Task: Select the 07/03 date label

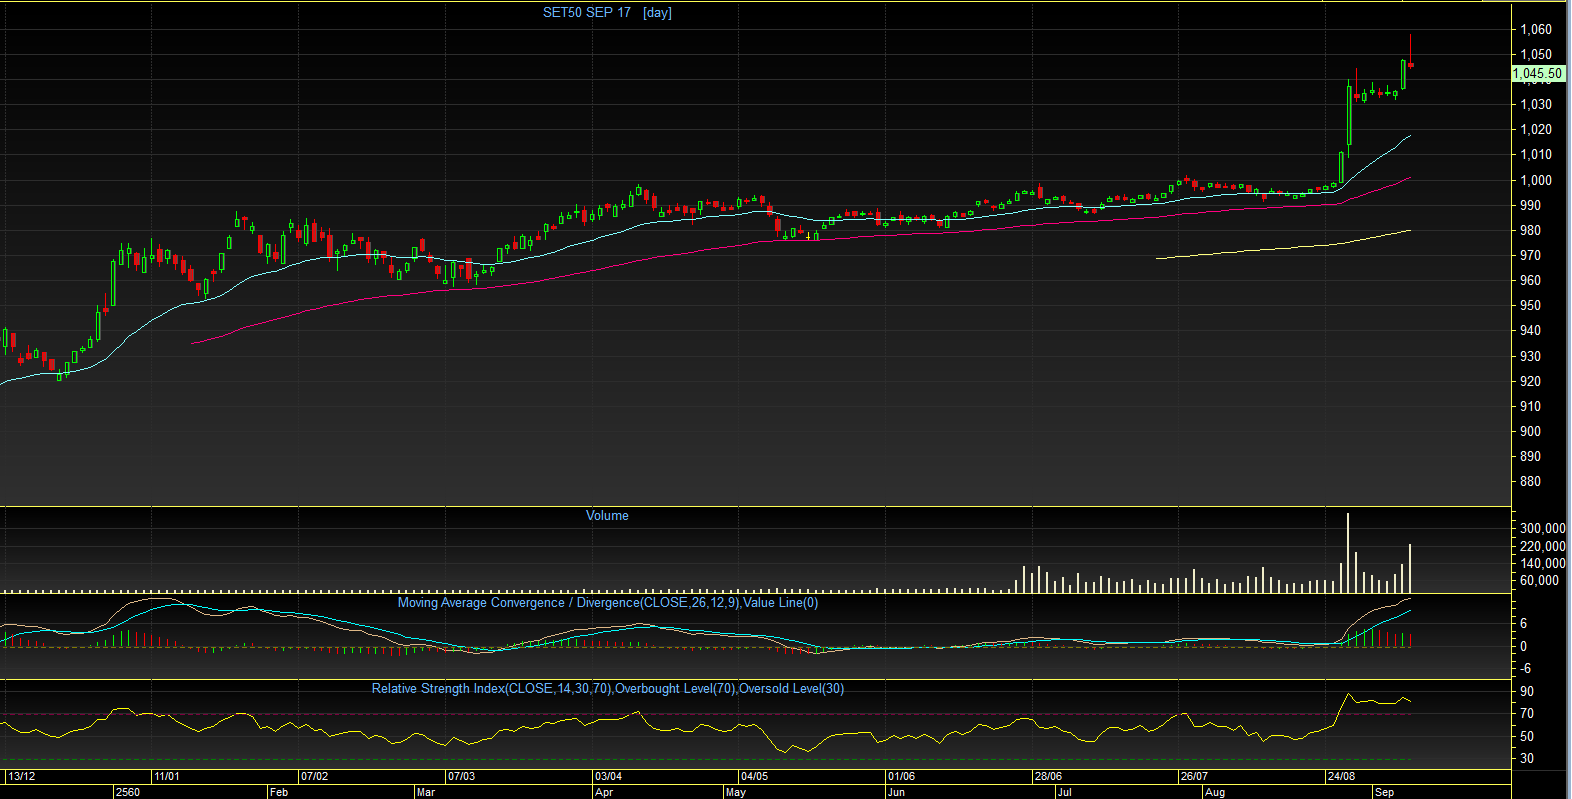Action: [461, 777]
